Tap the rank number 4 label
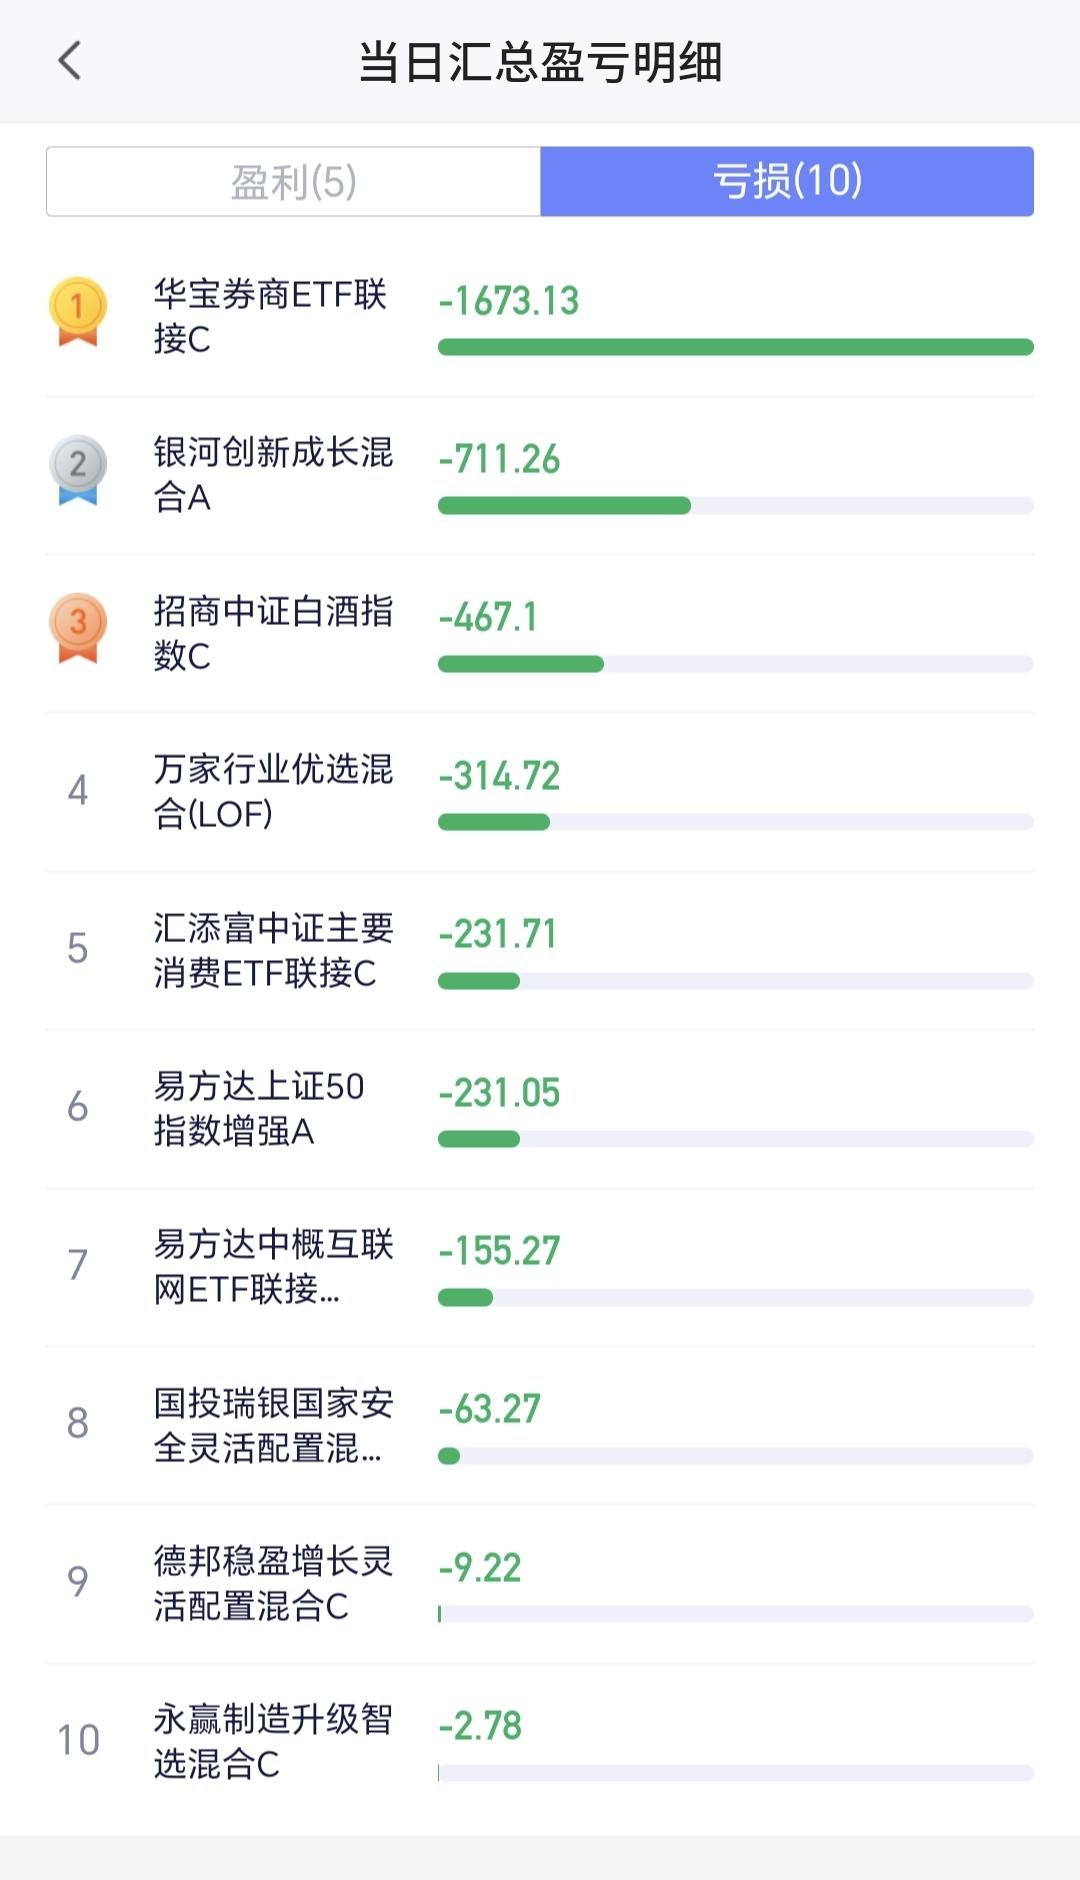 tap(78, 790)
